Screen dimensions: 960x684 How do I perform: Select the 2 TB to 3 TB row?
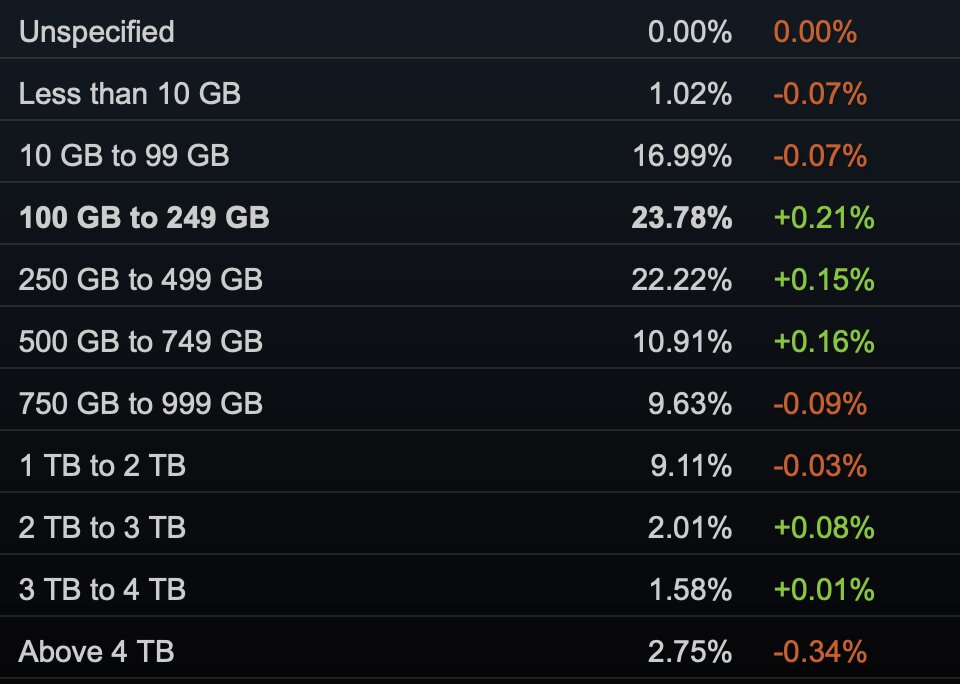480,524
